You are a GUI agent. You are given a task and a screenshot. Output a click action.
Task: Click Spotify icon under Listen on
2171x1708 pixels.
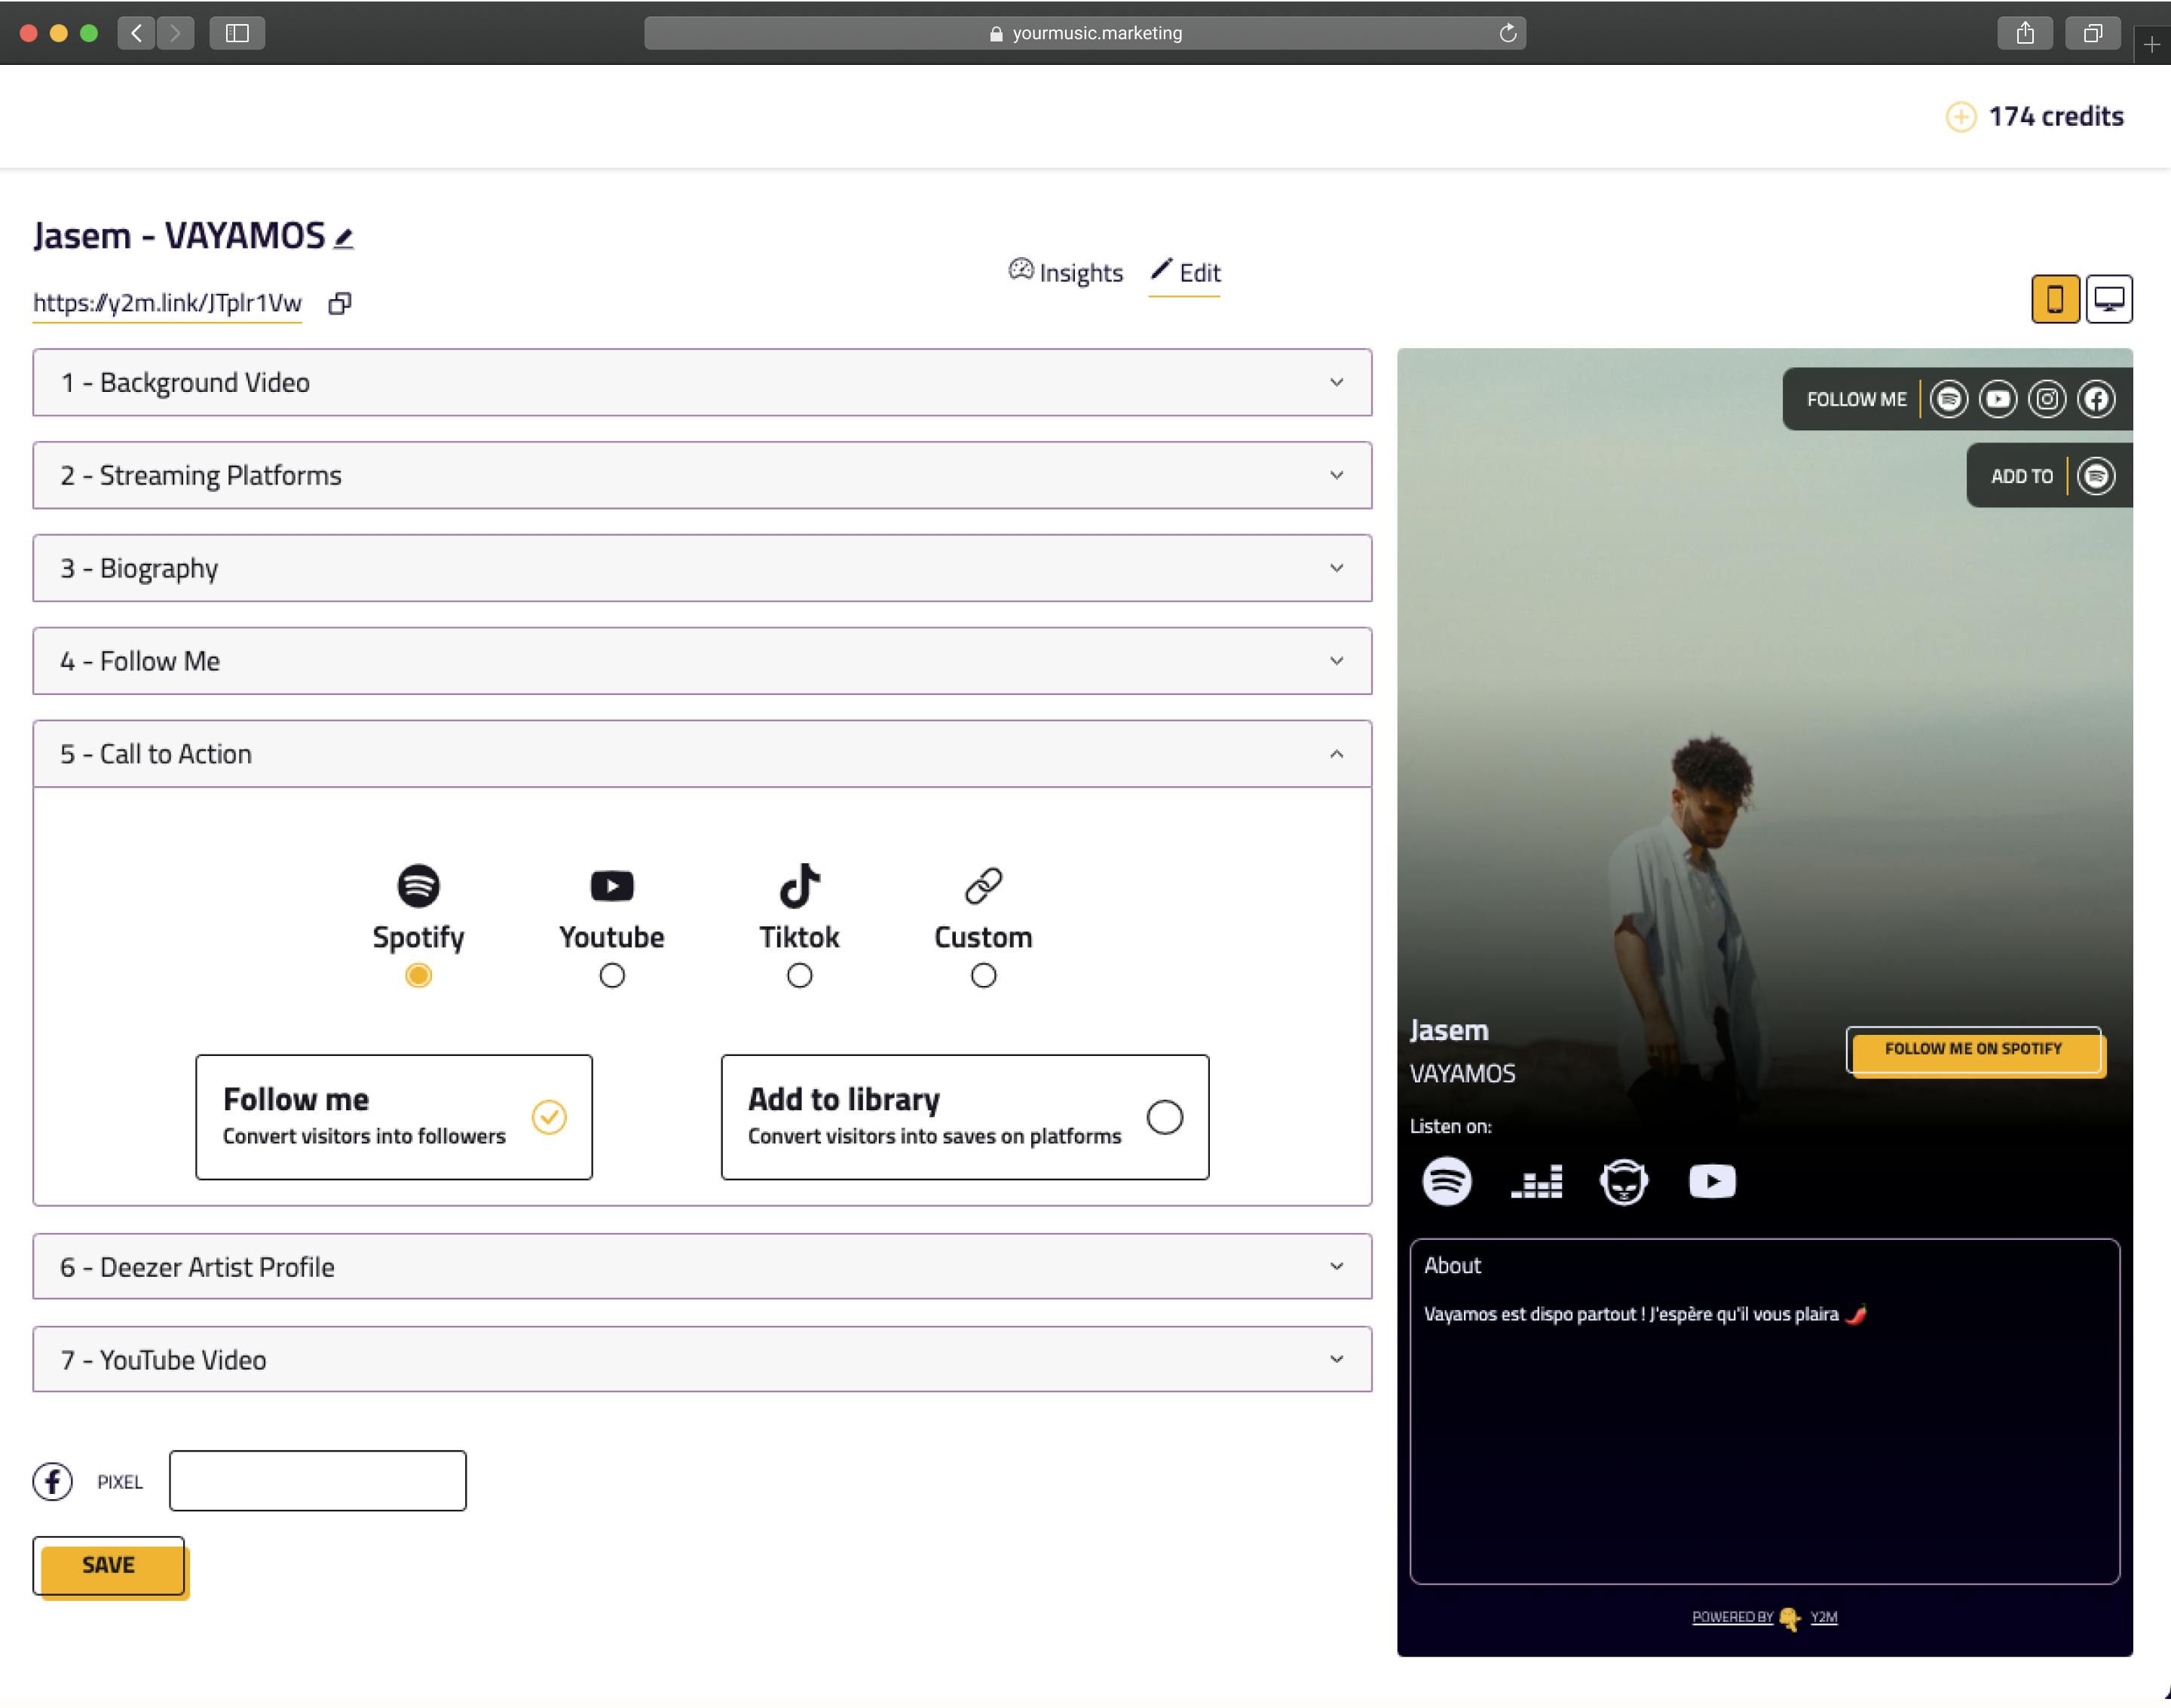click(x=1446, y=1181)
